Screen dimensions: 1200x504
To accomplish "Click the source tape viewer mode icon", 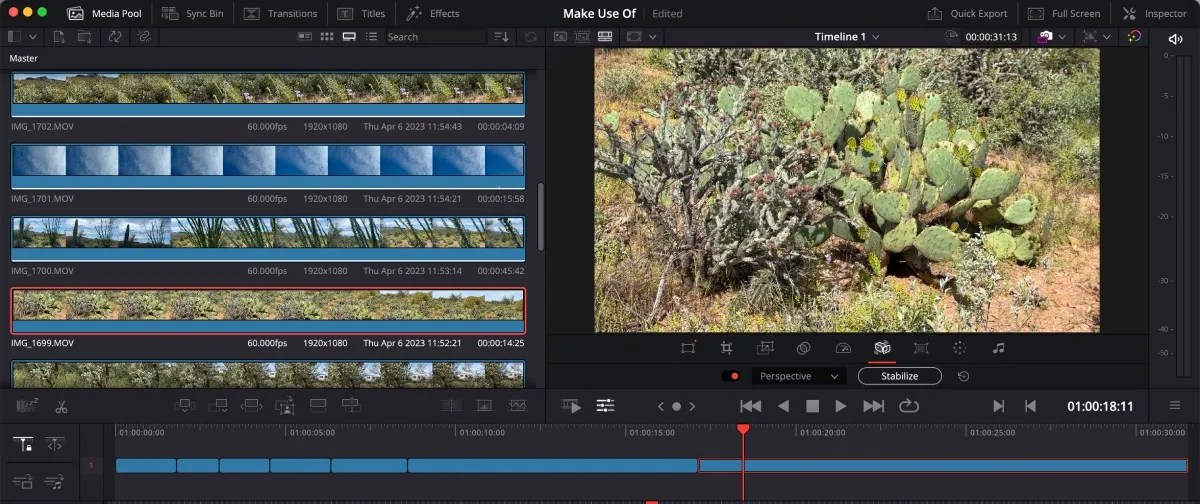I will 582,36.
